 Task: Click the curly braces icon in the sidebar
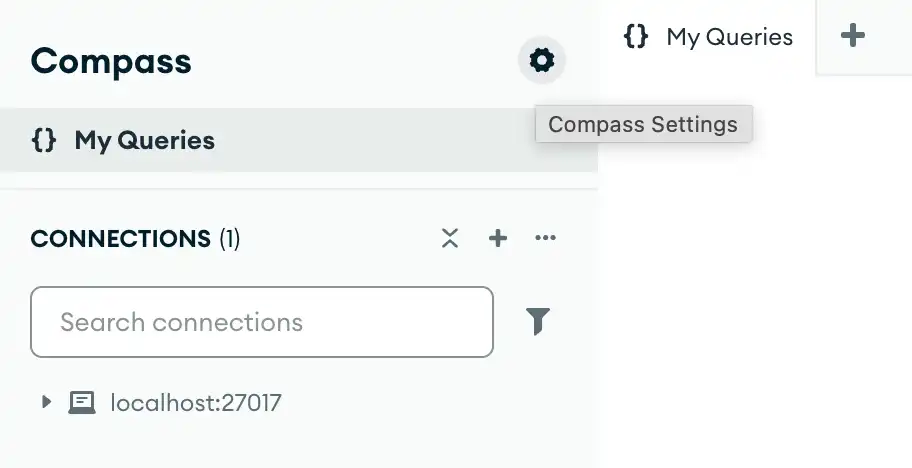[x=44, y=140]
